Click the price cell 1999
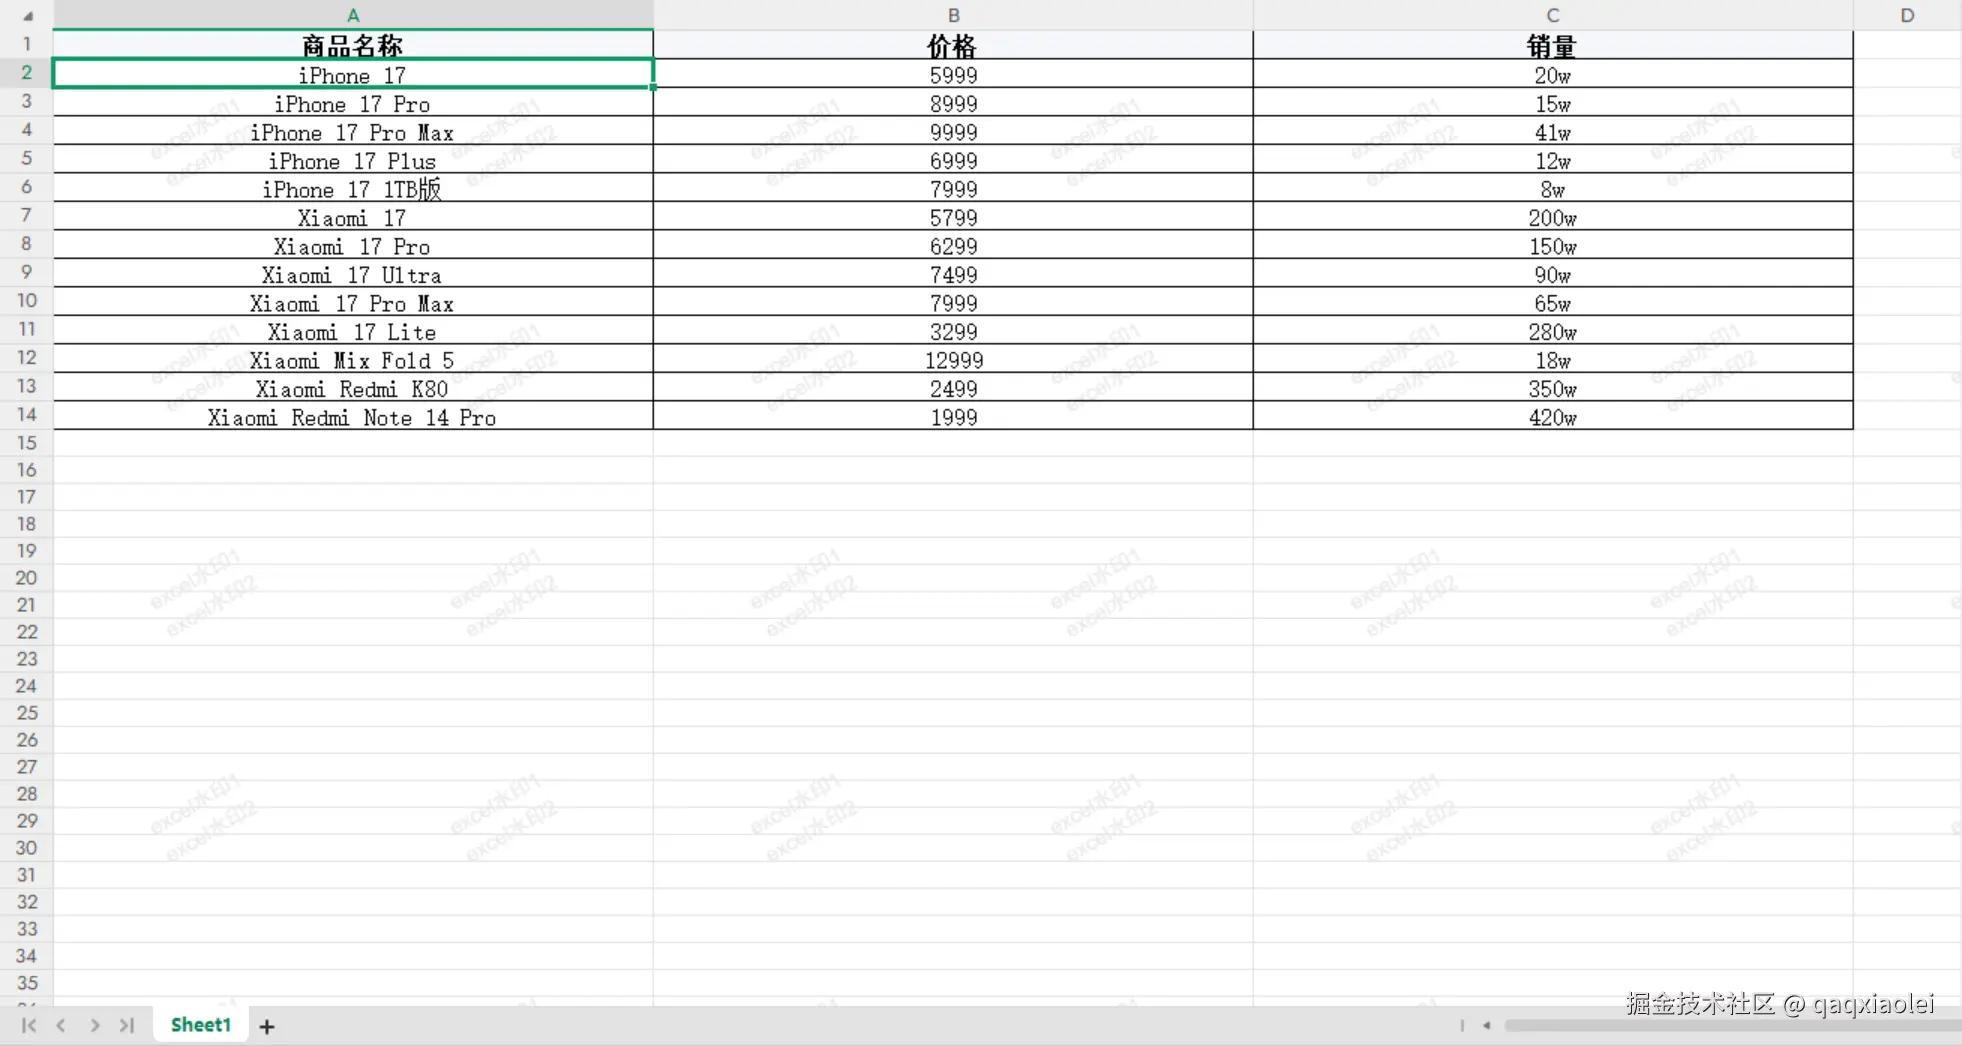The image size is (1962, 1046). tap(953, 416)
